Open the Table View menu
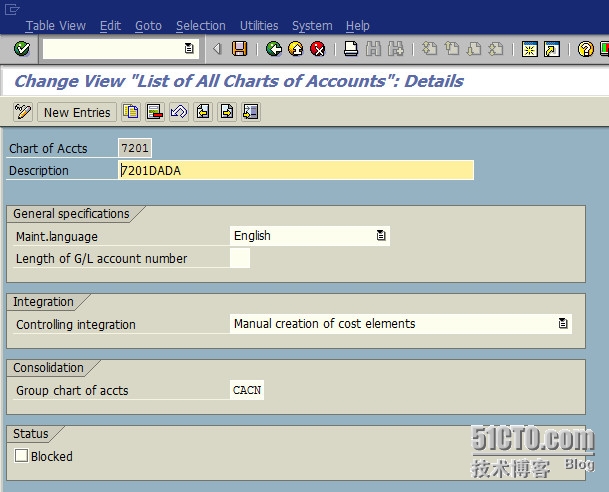The width and height of the screenshot is (609, 492). point(56,26)
